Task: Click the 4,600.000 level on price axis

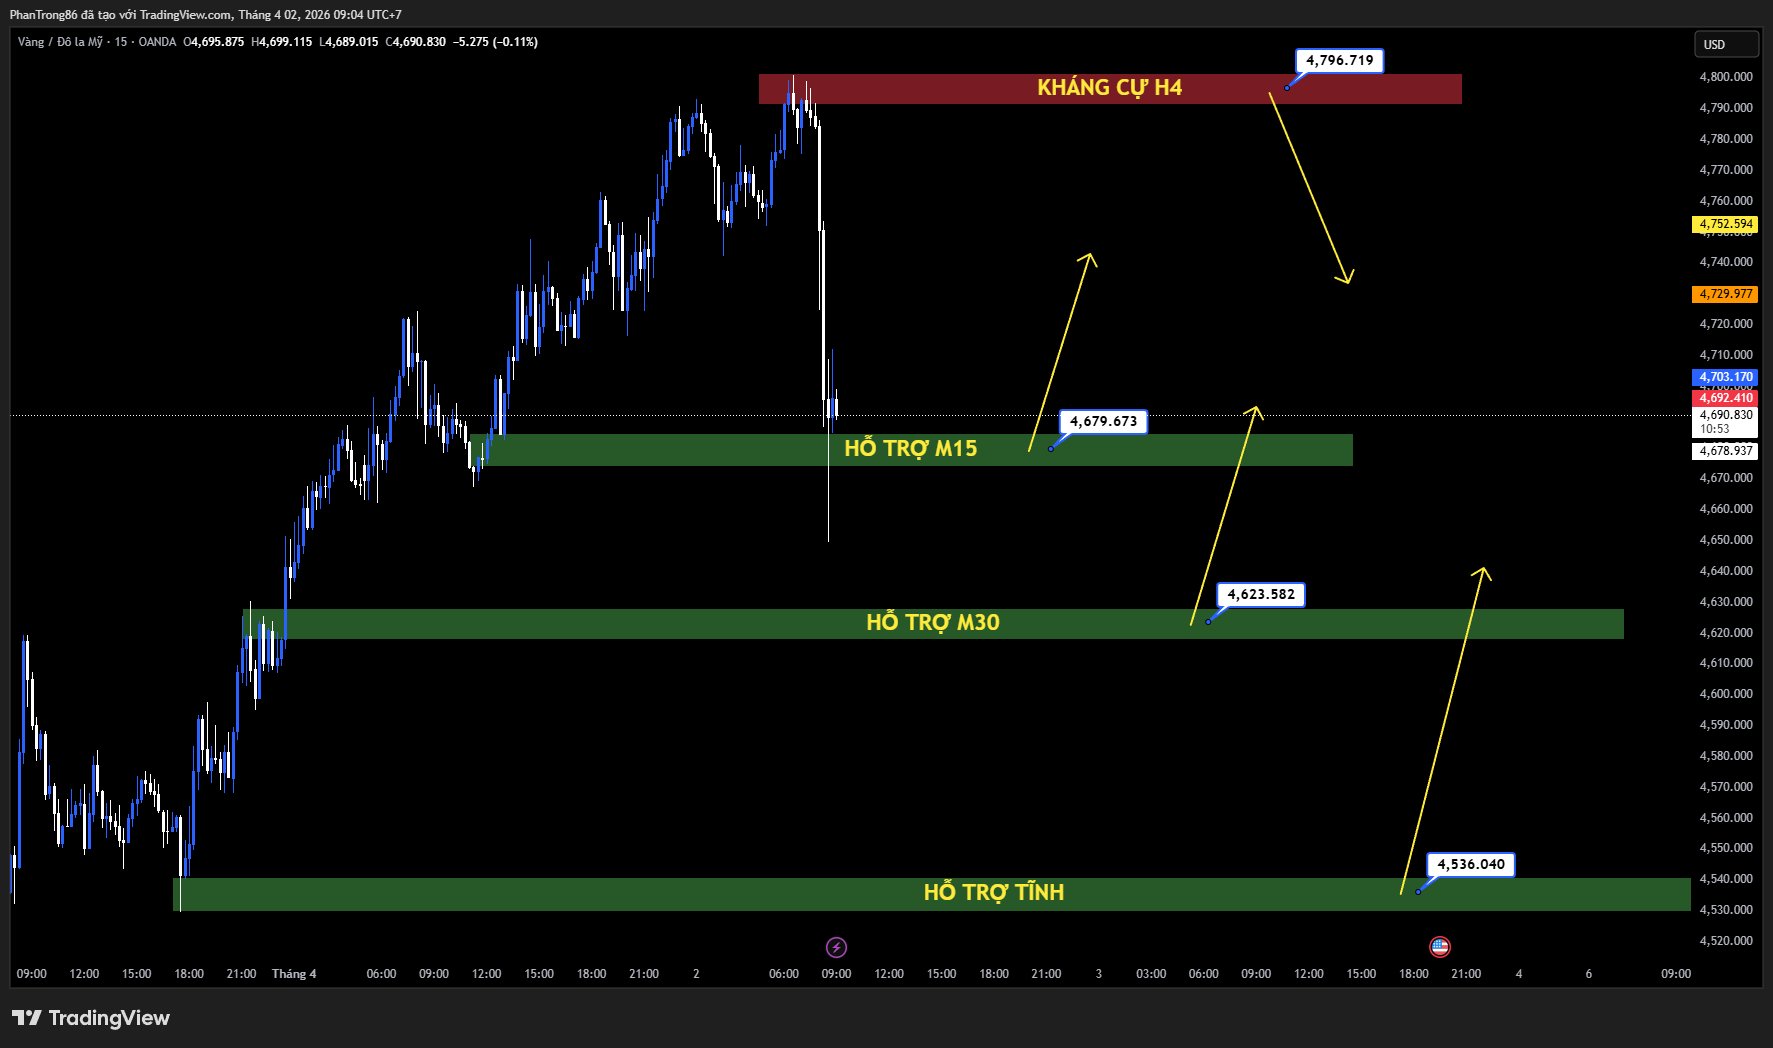Action: pyautogui.click(x=1726, y=694)
